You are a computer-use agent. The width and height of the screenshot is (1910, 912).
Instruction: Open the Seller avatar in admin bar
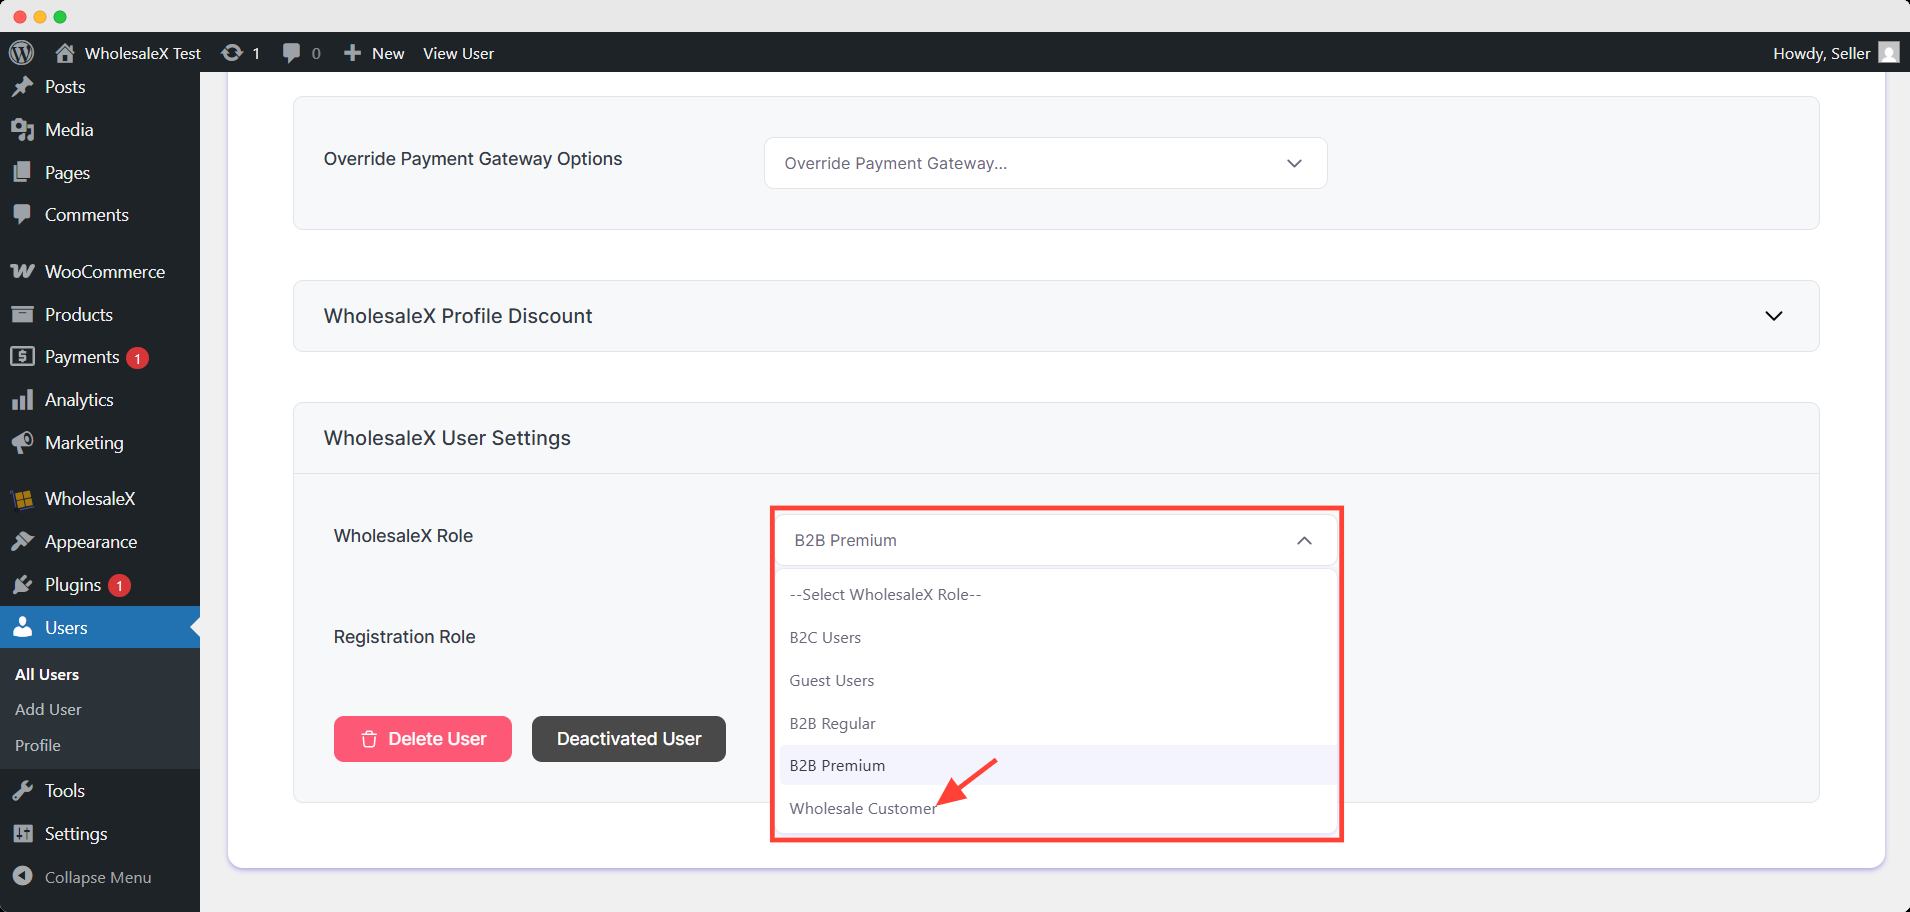(1889, 53)
